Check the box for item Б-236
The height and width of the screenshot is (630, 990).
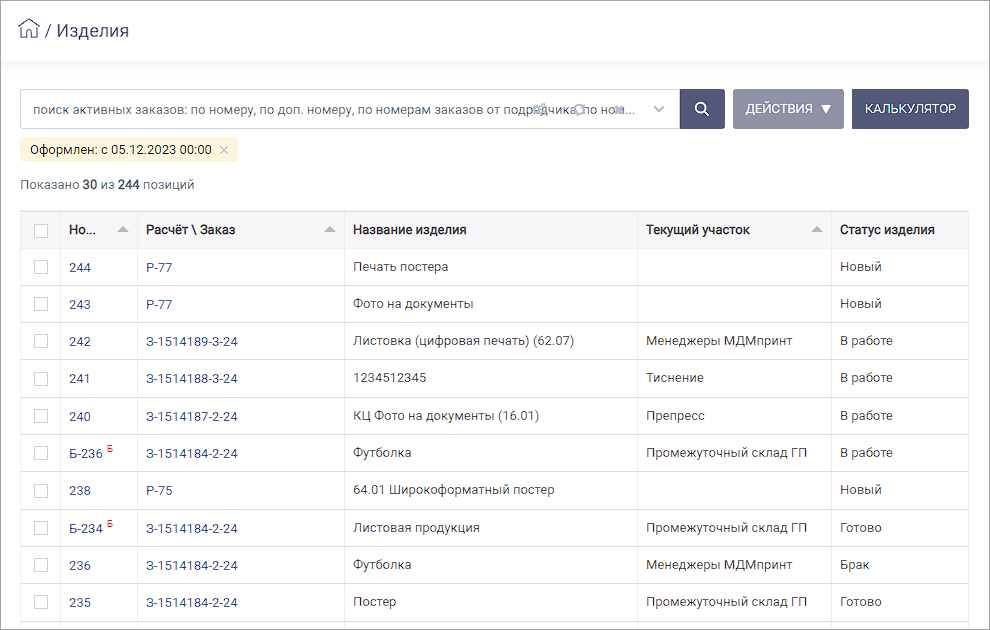point(41,453)
